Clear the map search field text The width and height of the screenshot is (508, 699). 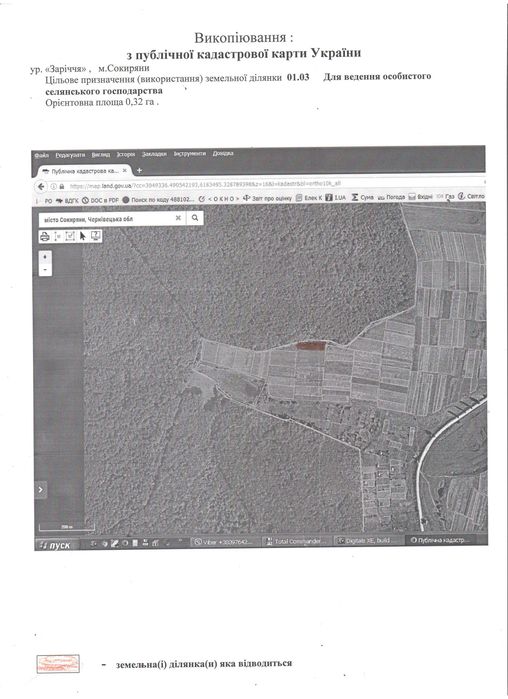tap(178, 218)
